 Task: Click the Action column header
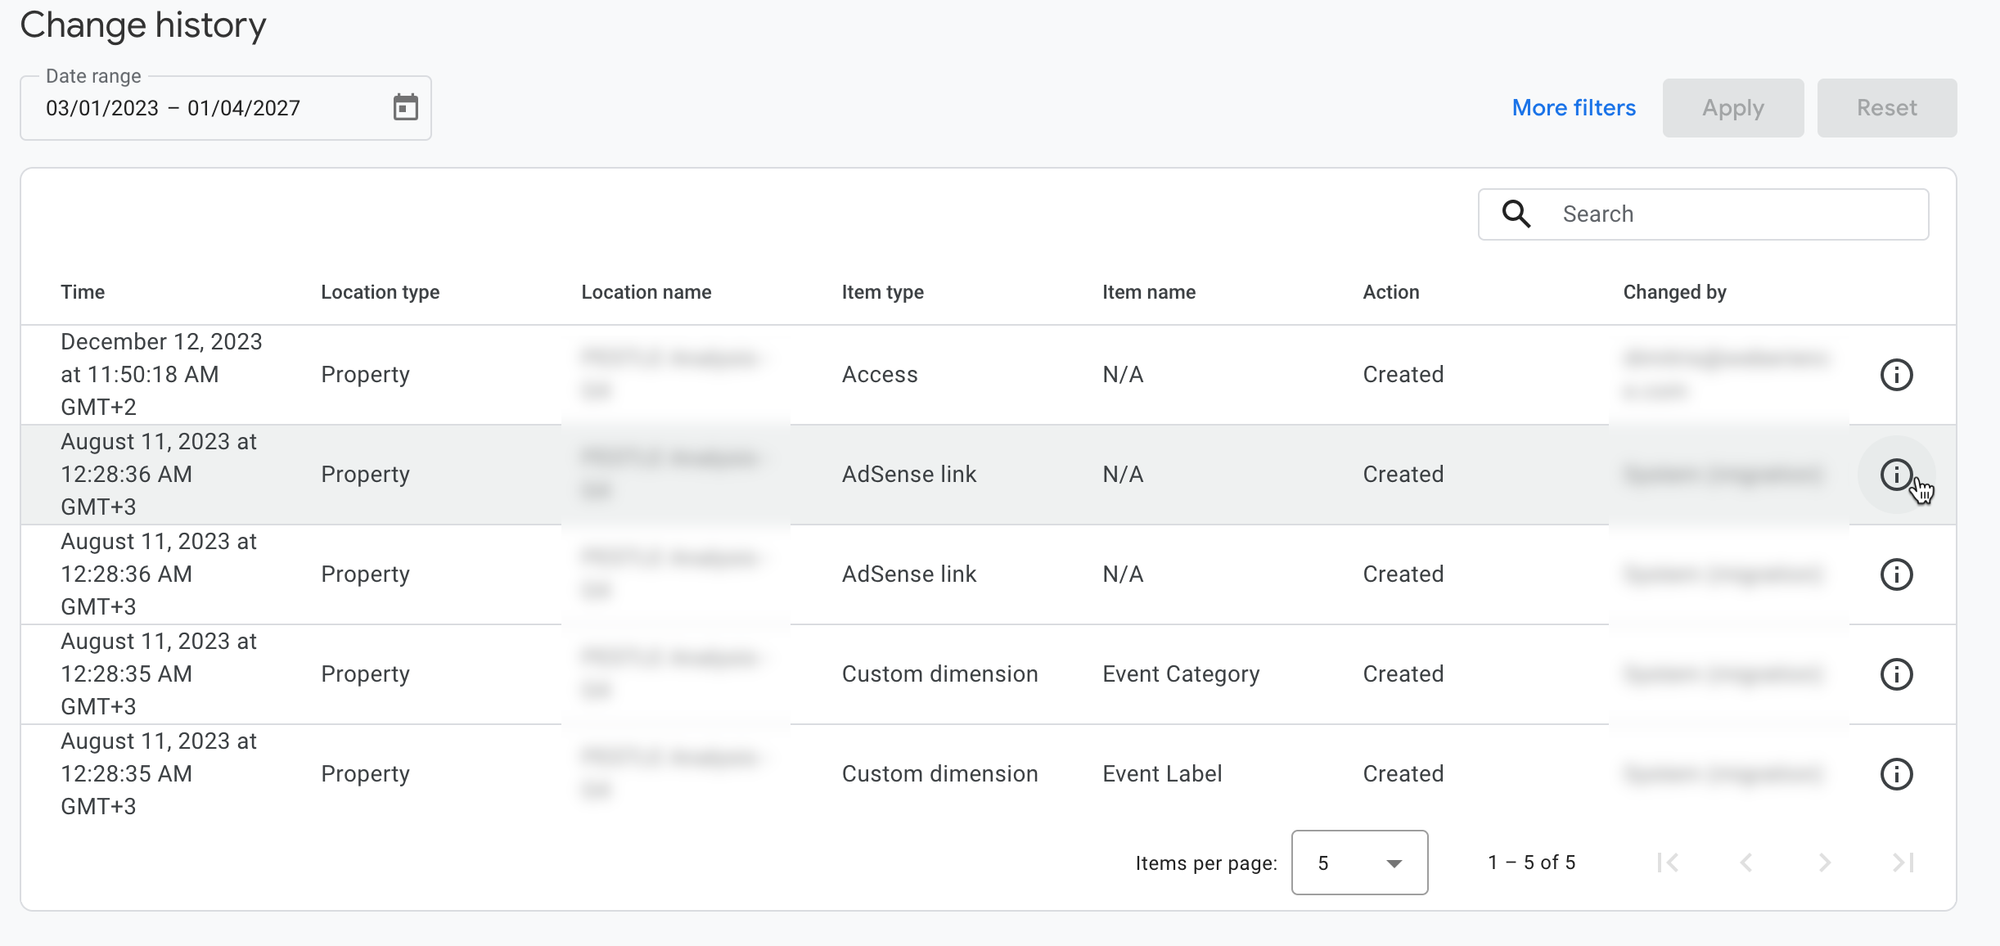pos(1390,292)
